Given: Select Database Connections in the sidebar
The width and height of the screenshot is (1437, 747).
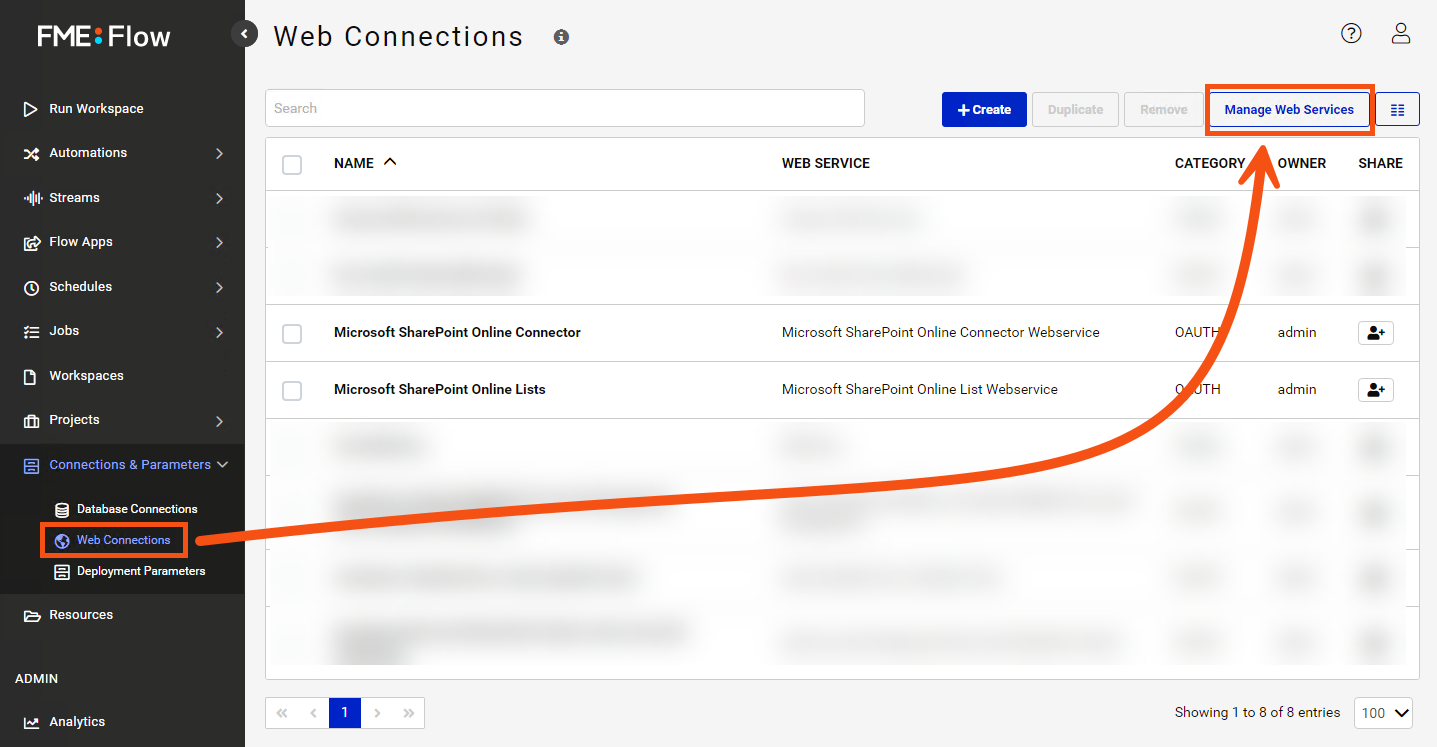Looking at the screenshot, I should (x=138, y=508).
